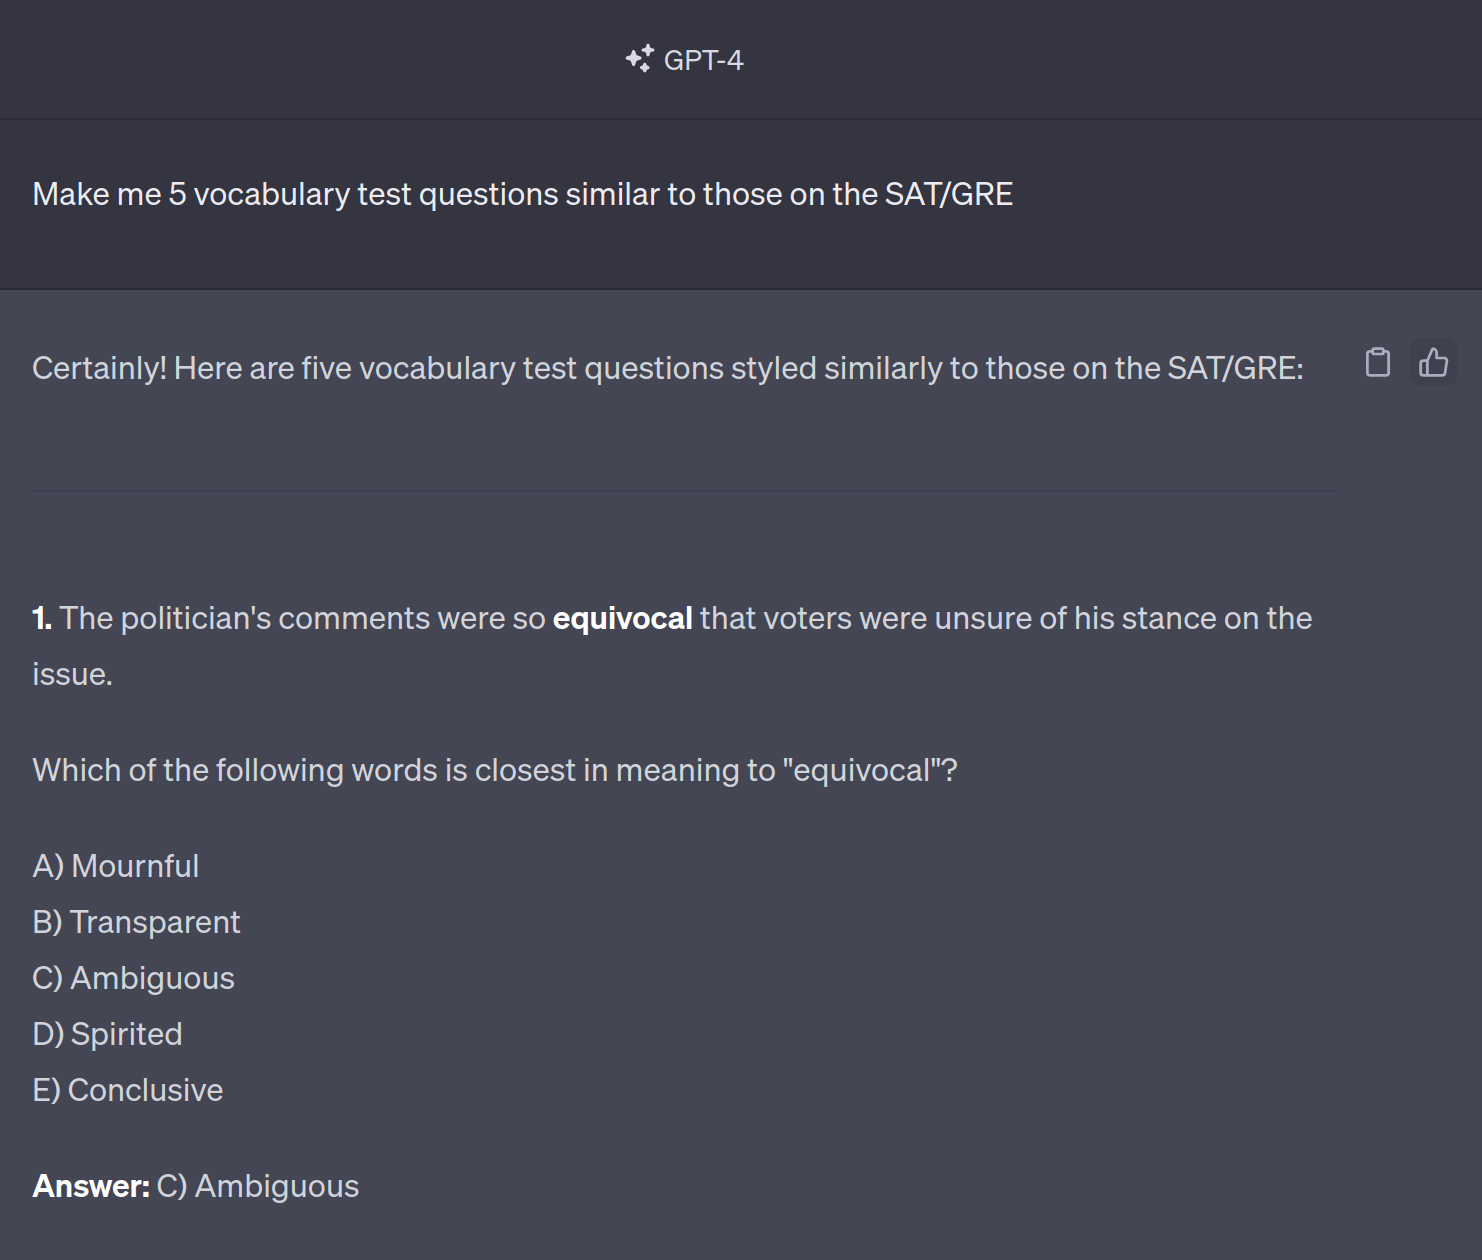
Task: Click the sparkle icon beside GPT-4
Action: coord(640,59)
